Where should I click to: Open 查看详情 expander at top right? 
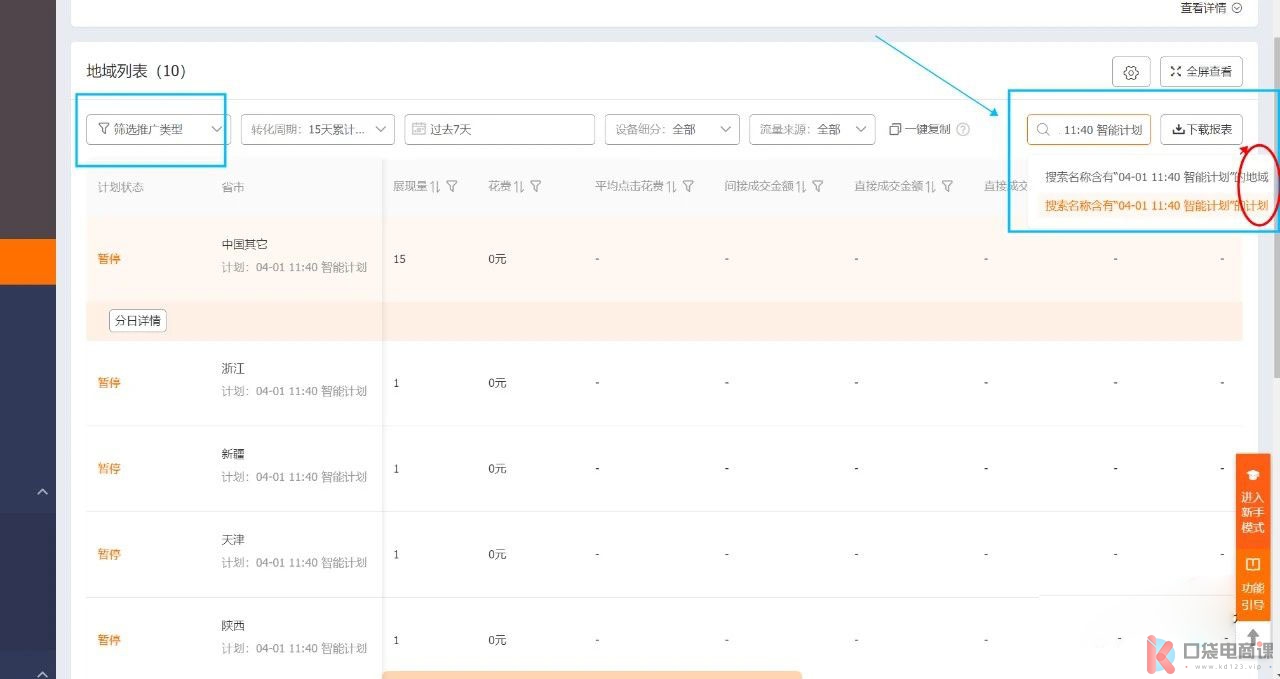coord(1210,8)
